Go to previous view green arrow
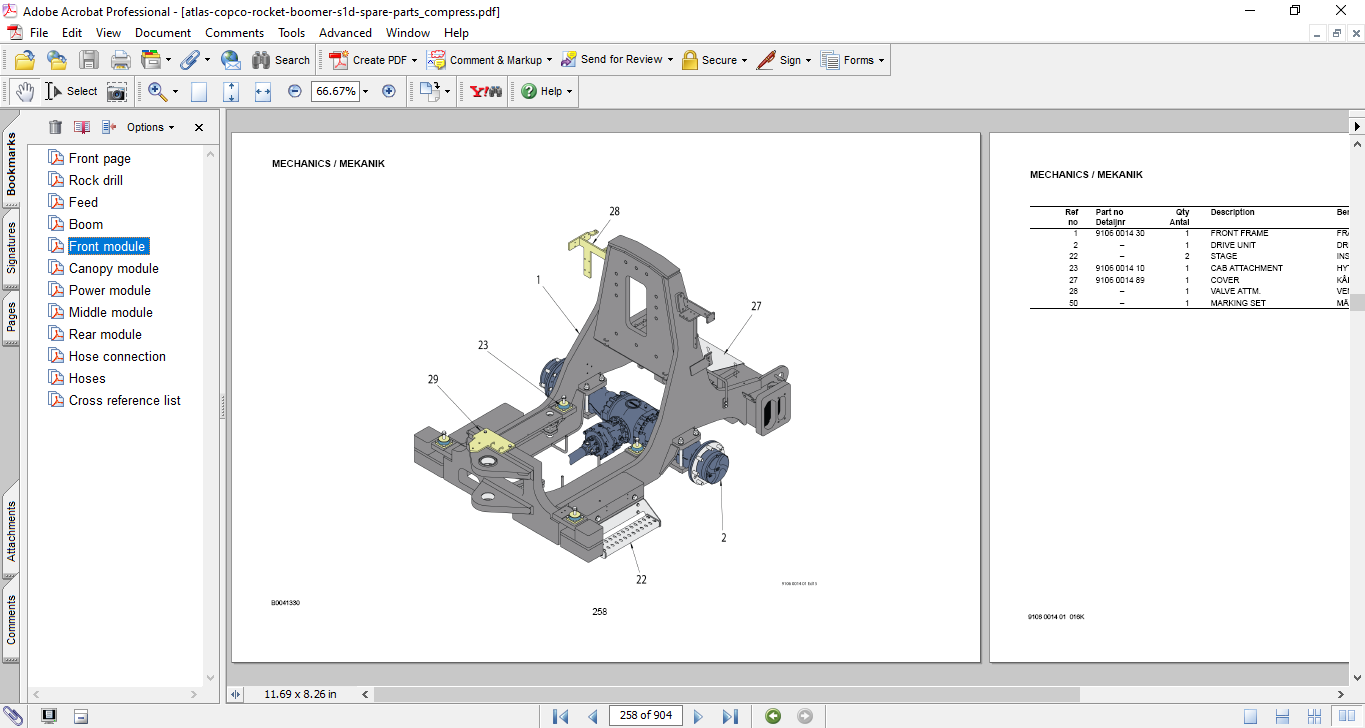The height and width of the screenshot is (728, 1365). tap(773, 716)
